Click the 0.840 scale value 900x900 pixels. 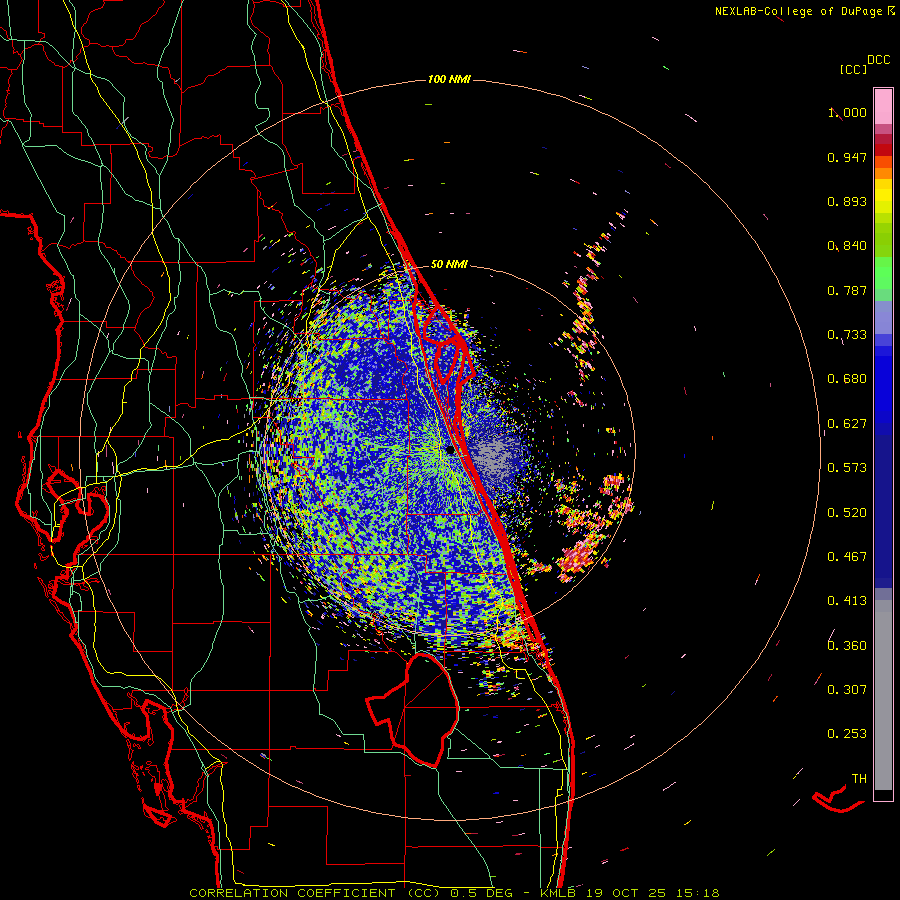coord(847,246)
